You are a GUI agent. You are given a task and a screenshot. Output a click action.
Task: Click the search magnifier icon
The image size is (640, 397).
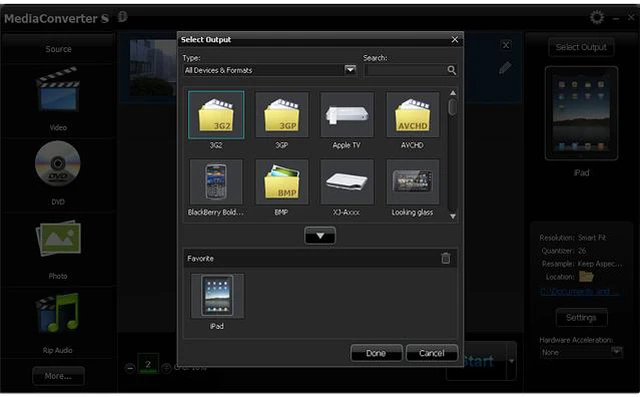pos(451,70)
